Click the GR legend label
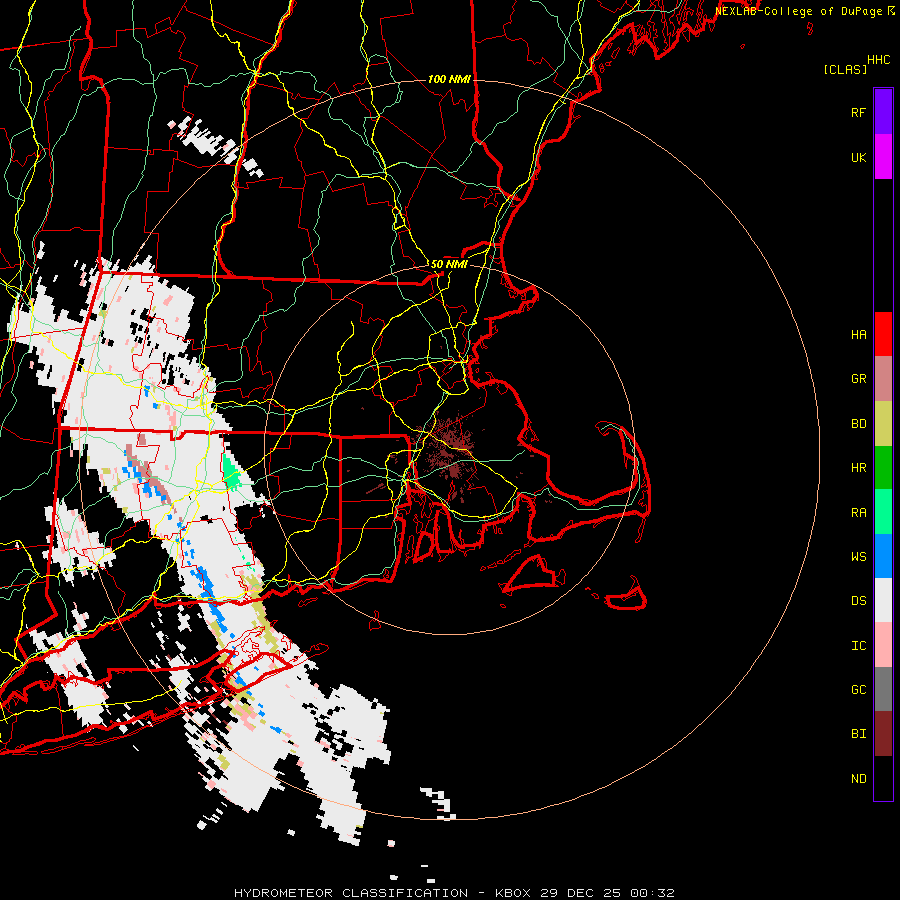 858,379
